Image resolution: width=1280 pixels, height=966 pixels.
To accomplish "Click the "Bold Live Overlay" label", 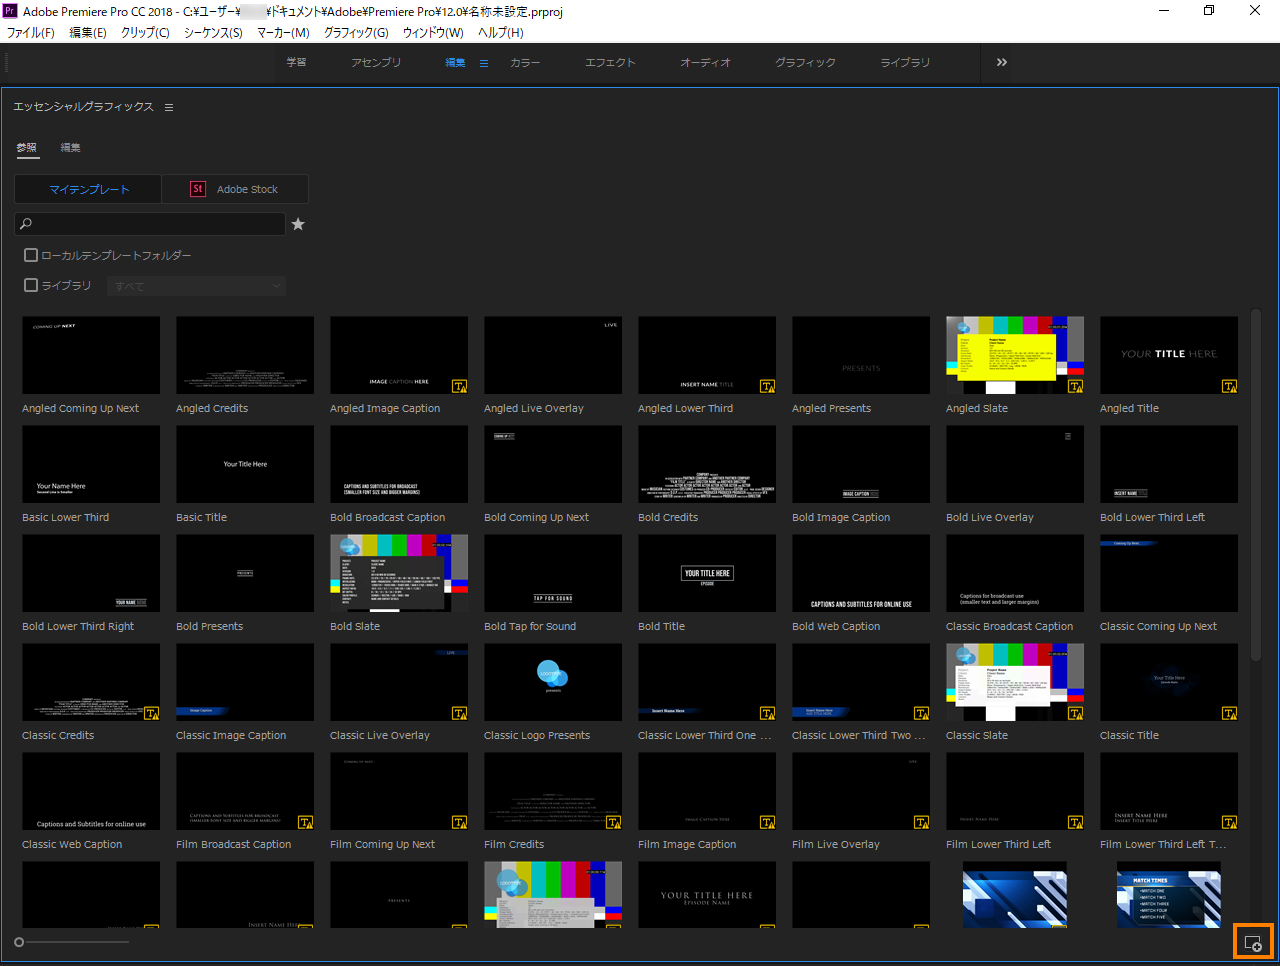I will pyautogui.click(x=990, y=517).
